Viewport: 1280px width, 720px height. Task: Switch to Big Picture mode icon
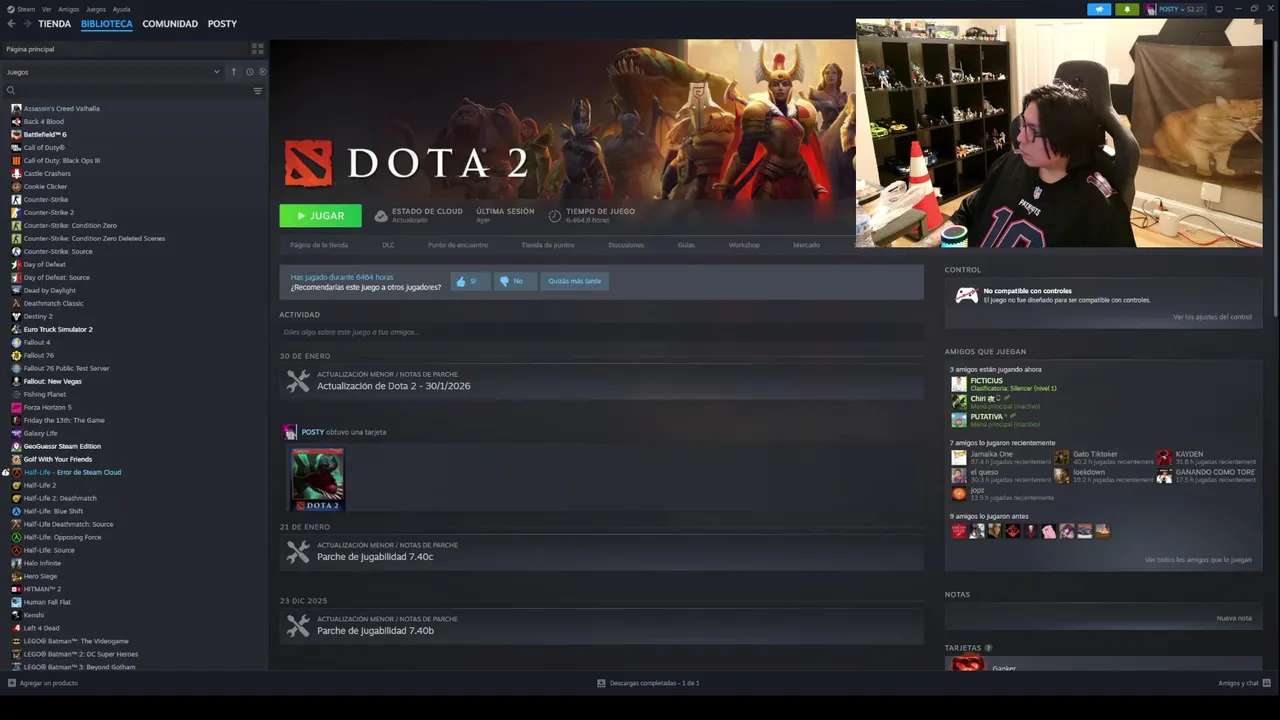(x=1221, y=9)
